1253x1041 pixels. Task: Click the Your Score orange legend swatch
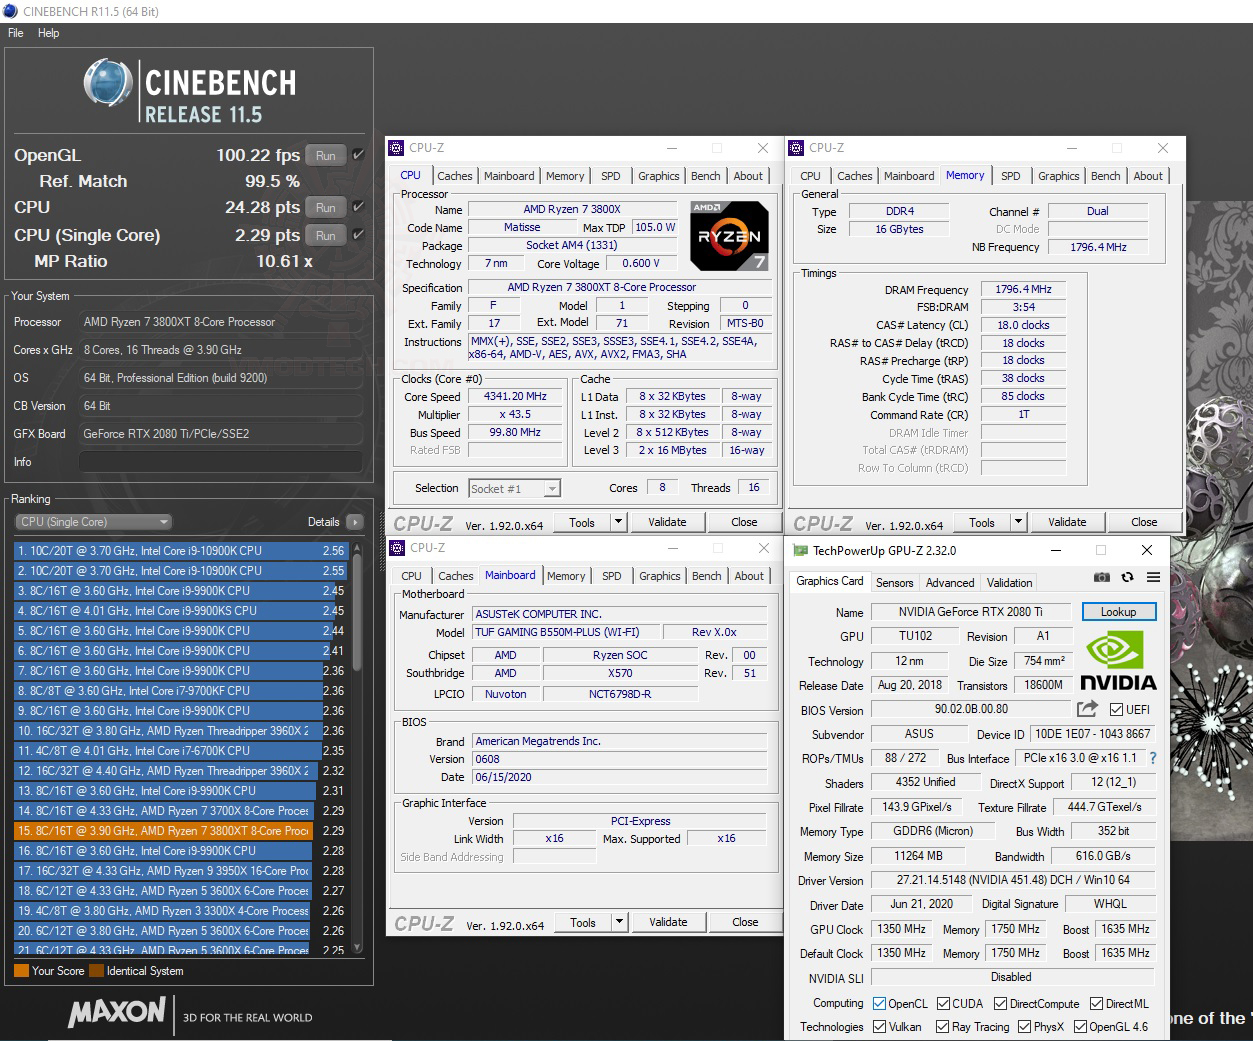(x=21, y=970)
